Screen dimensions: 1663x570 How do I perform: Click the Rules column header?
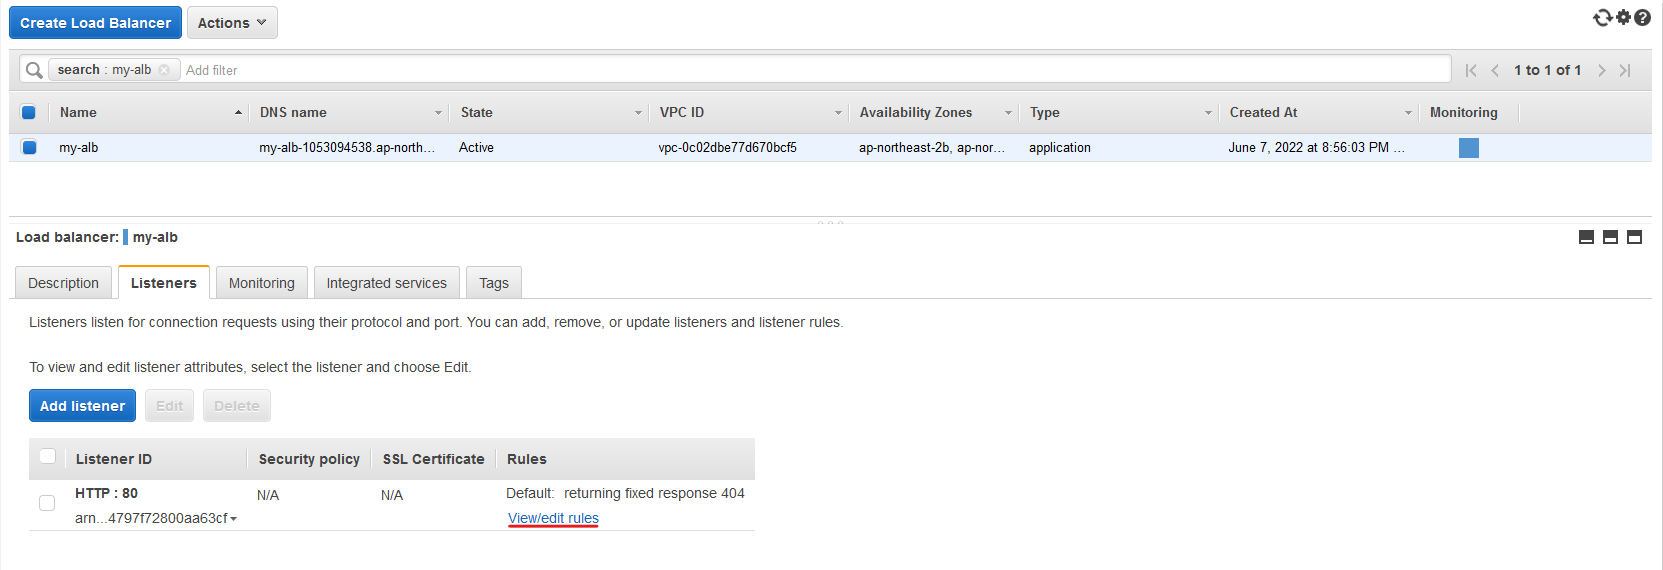click(527, 459)
